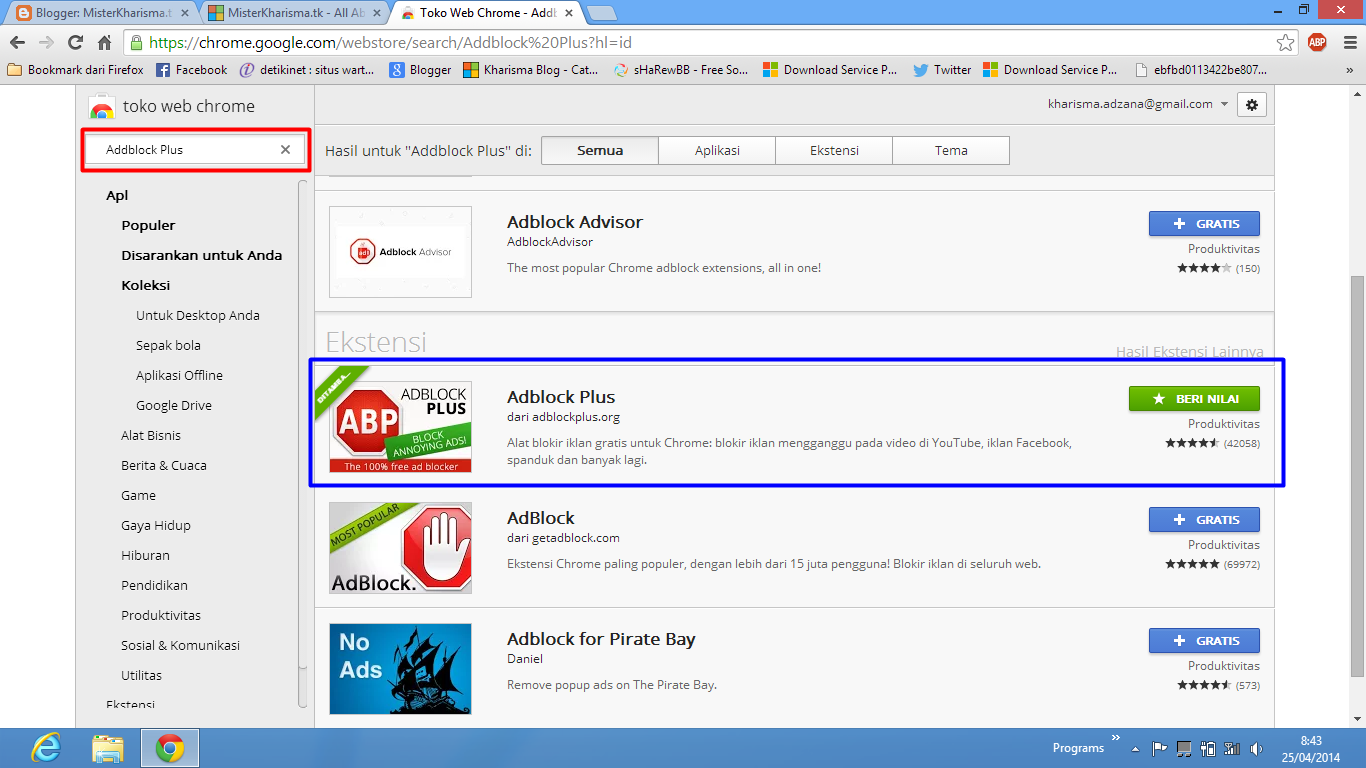Open Hasil Ekstensi Lainnya link

(x=1189, y=352)
